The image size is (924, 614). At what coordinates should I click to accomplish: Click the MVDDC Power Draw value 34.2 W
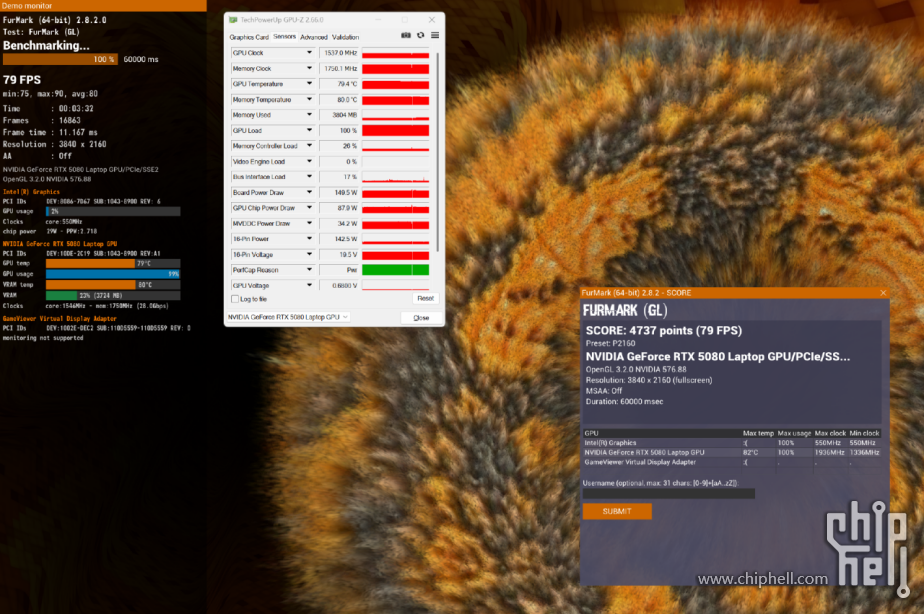point(339,223)
